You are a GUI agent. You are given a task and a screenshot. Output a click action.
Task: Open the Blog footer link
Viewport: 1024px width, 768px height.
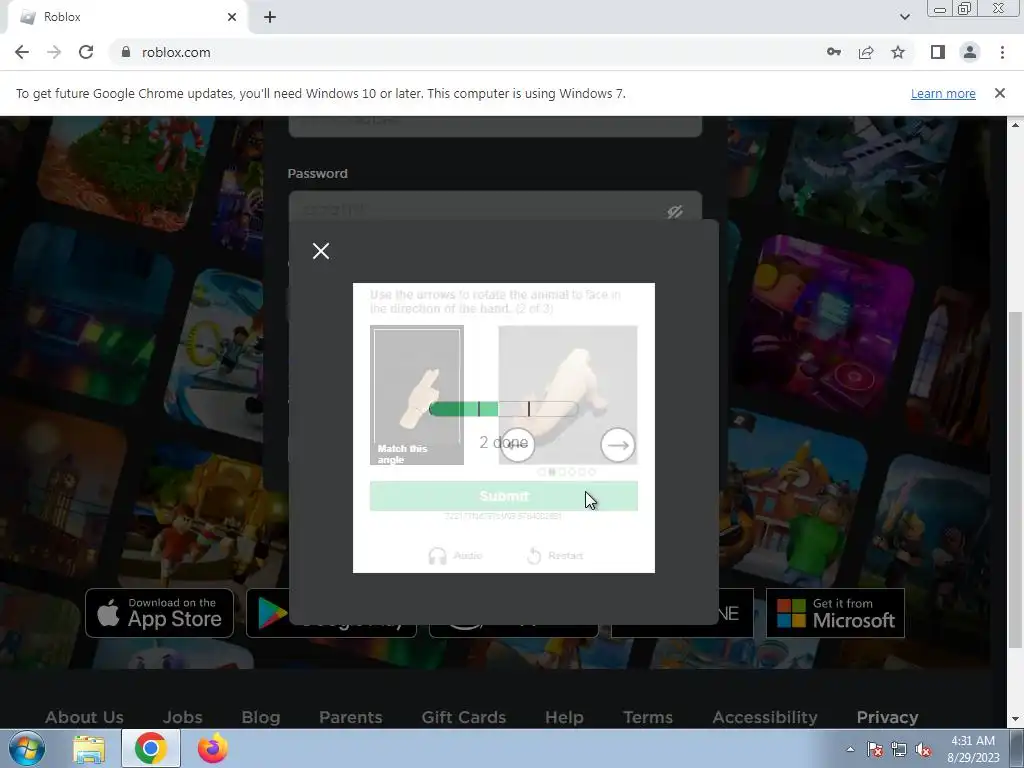[261, 717]
